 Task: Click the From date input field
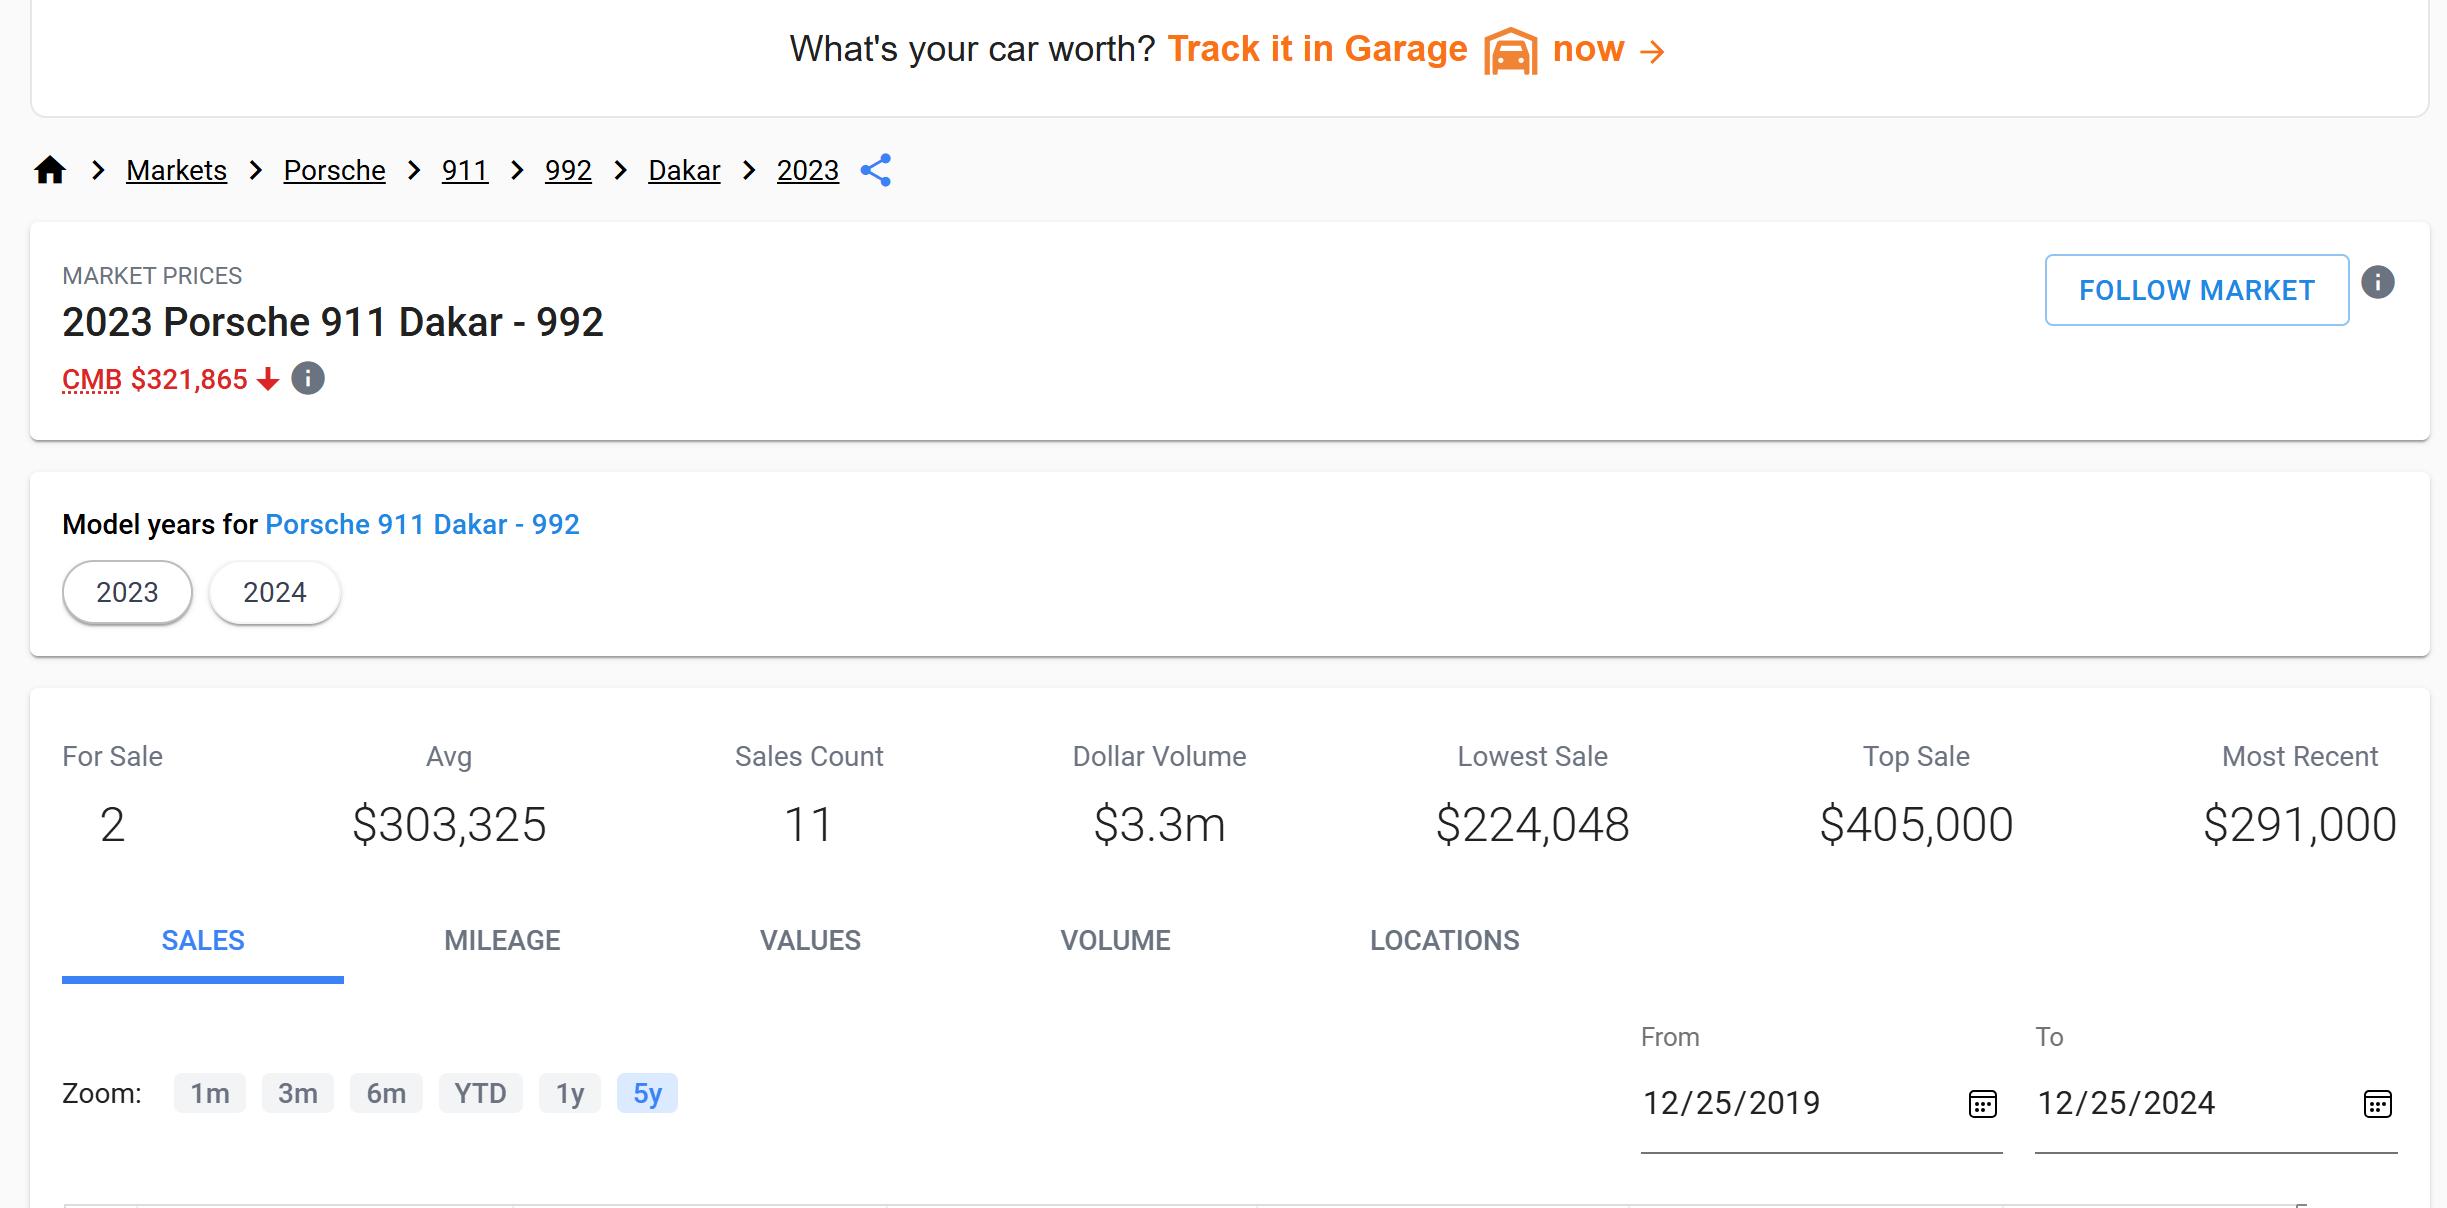coord(1790,1103)
